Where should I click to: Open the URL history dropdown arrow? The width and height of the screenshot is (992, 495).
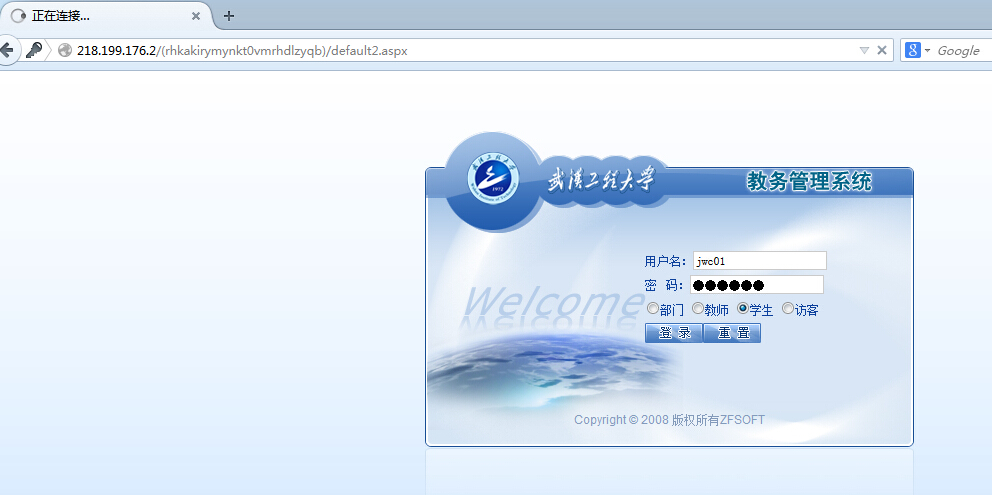click(864, 51)
